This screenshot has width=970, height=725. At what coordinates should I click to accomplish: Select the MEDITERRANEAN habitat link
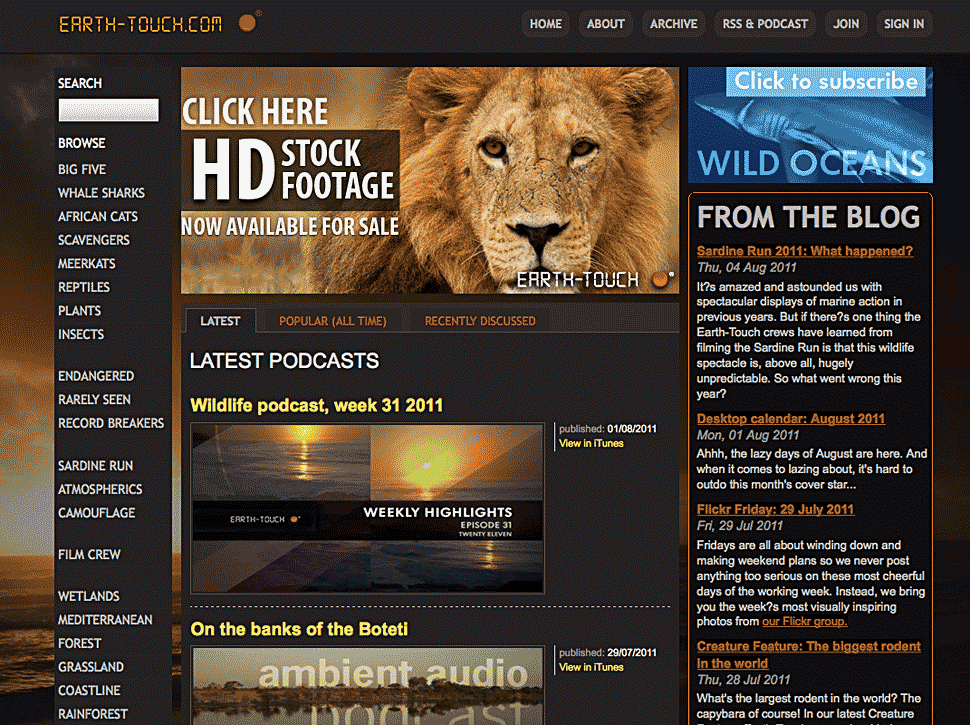[105, 620]
